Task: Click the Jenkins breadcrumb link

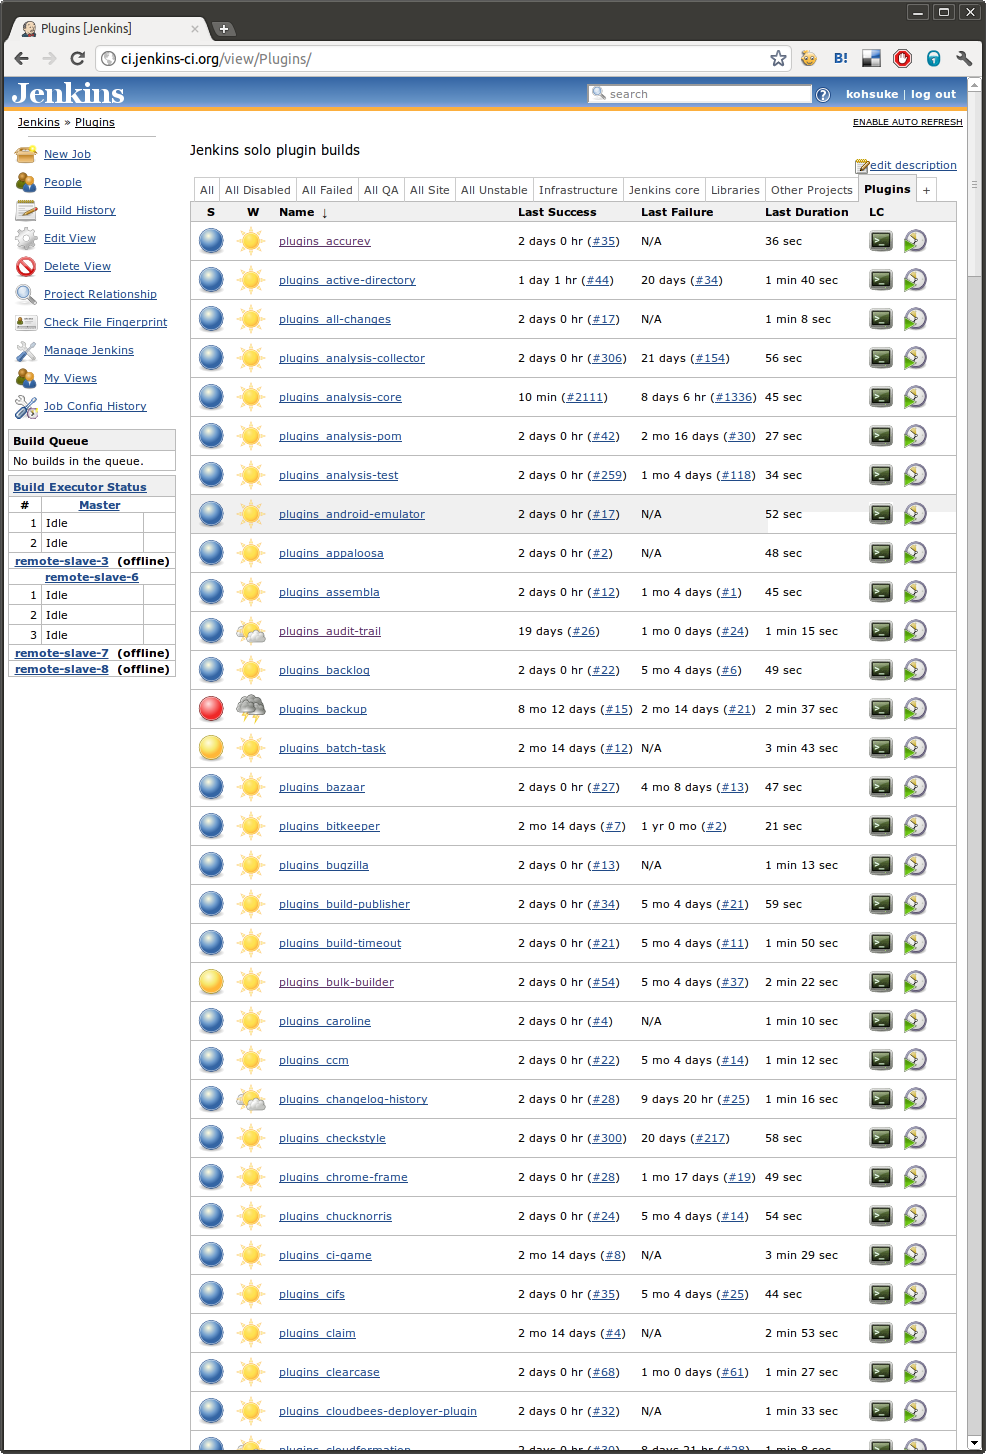Action: [x=39, y=122]
